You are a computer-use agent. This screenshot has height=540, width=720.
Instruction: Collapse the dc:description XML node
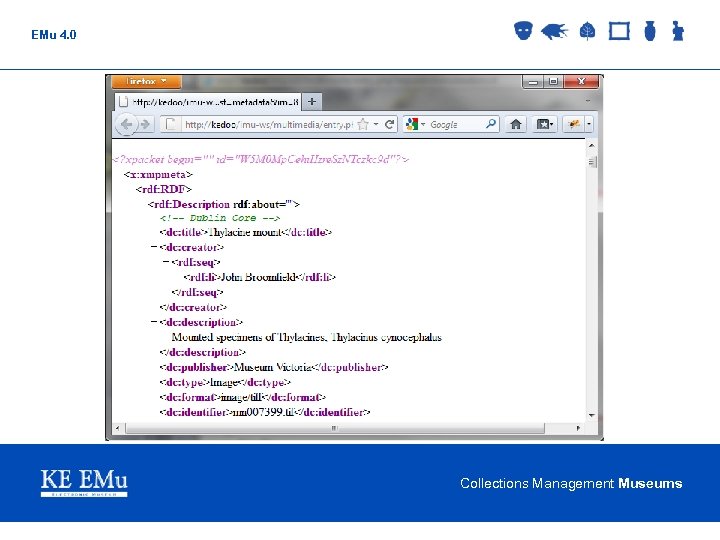(154, 322)
